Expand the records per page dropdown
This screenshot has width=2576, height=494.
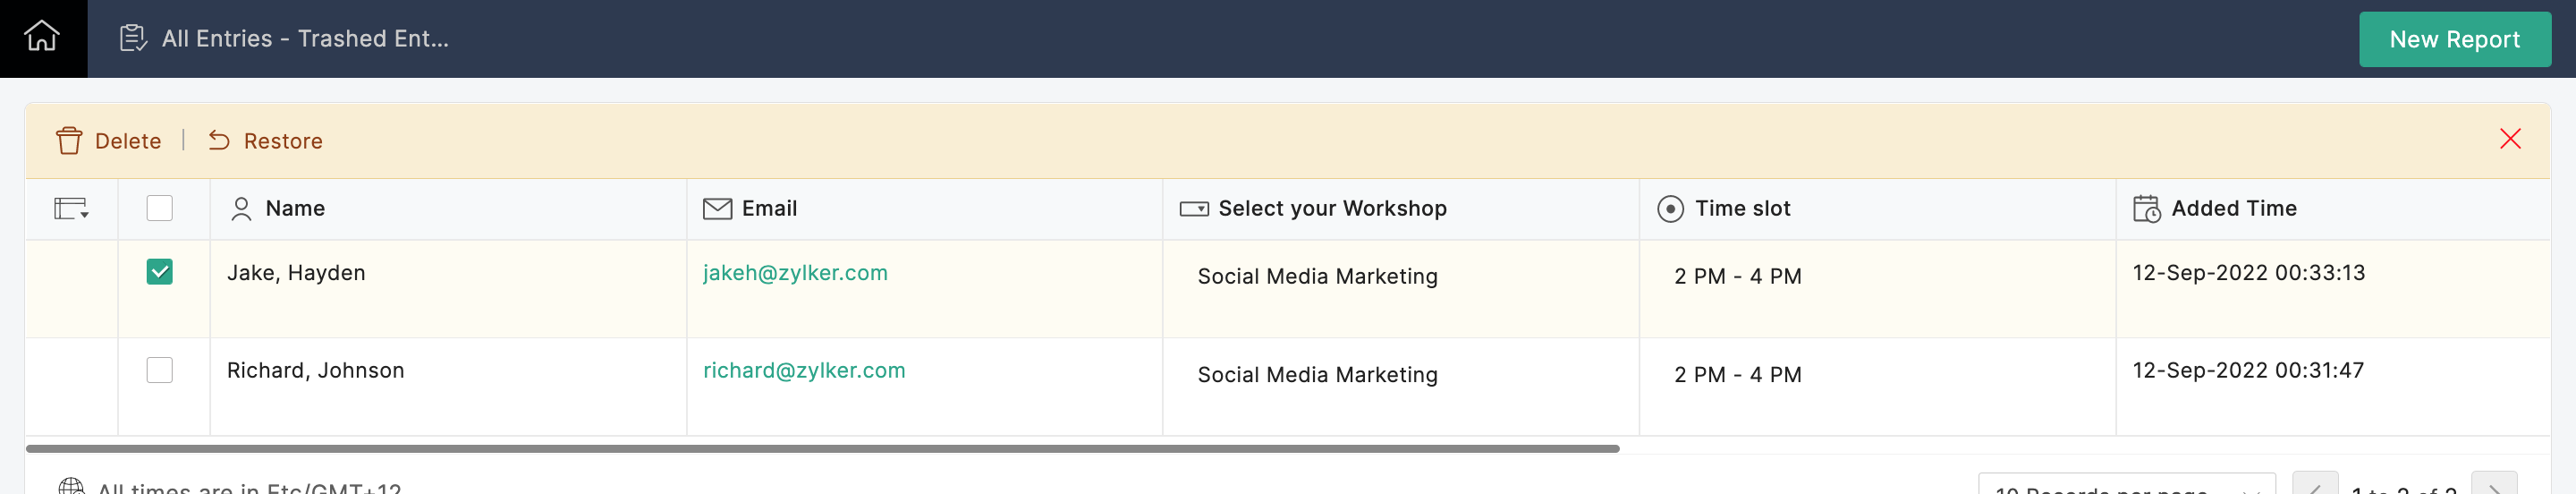2125,486
